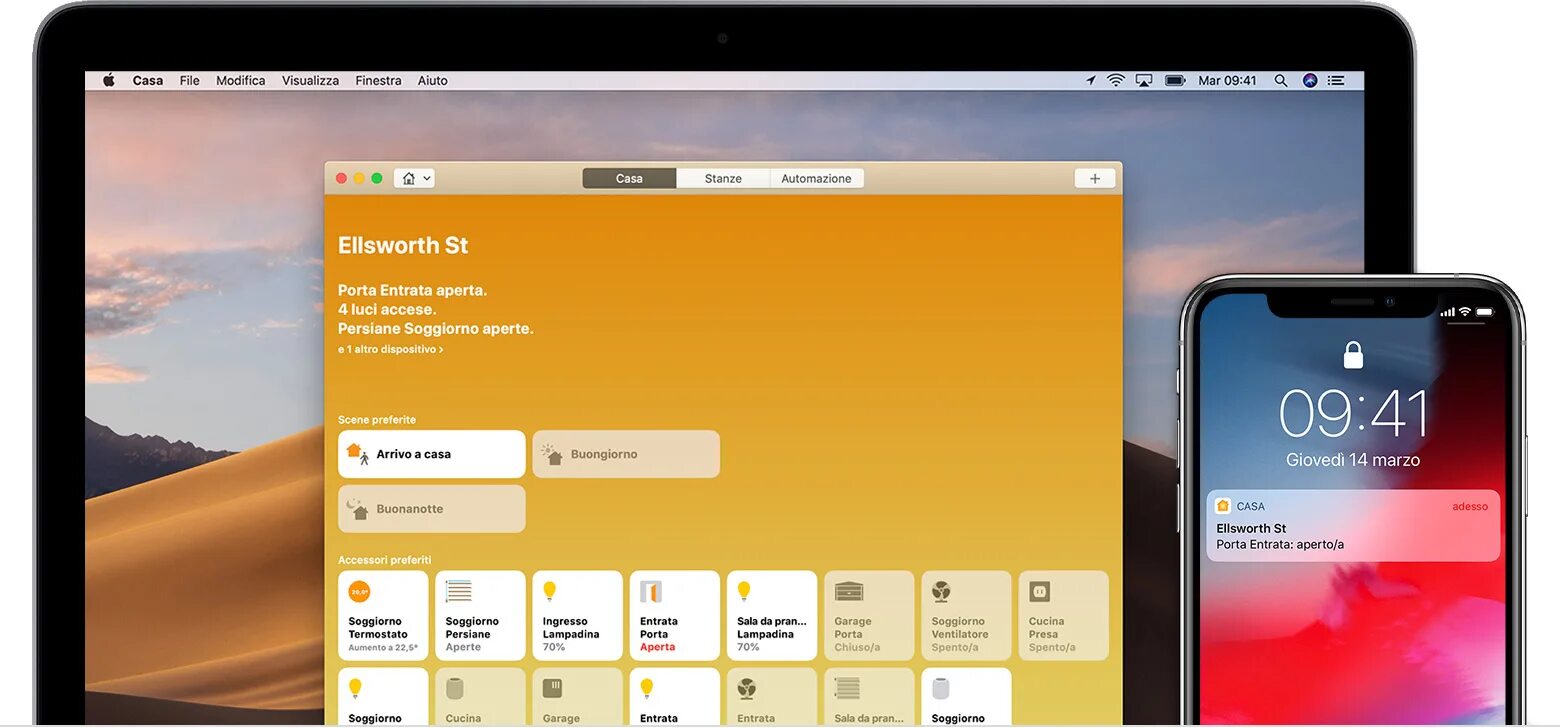
Task: Open the 'e 1 altro dispositivo' link
Action: (x=390, y=350)
